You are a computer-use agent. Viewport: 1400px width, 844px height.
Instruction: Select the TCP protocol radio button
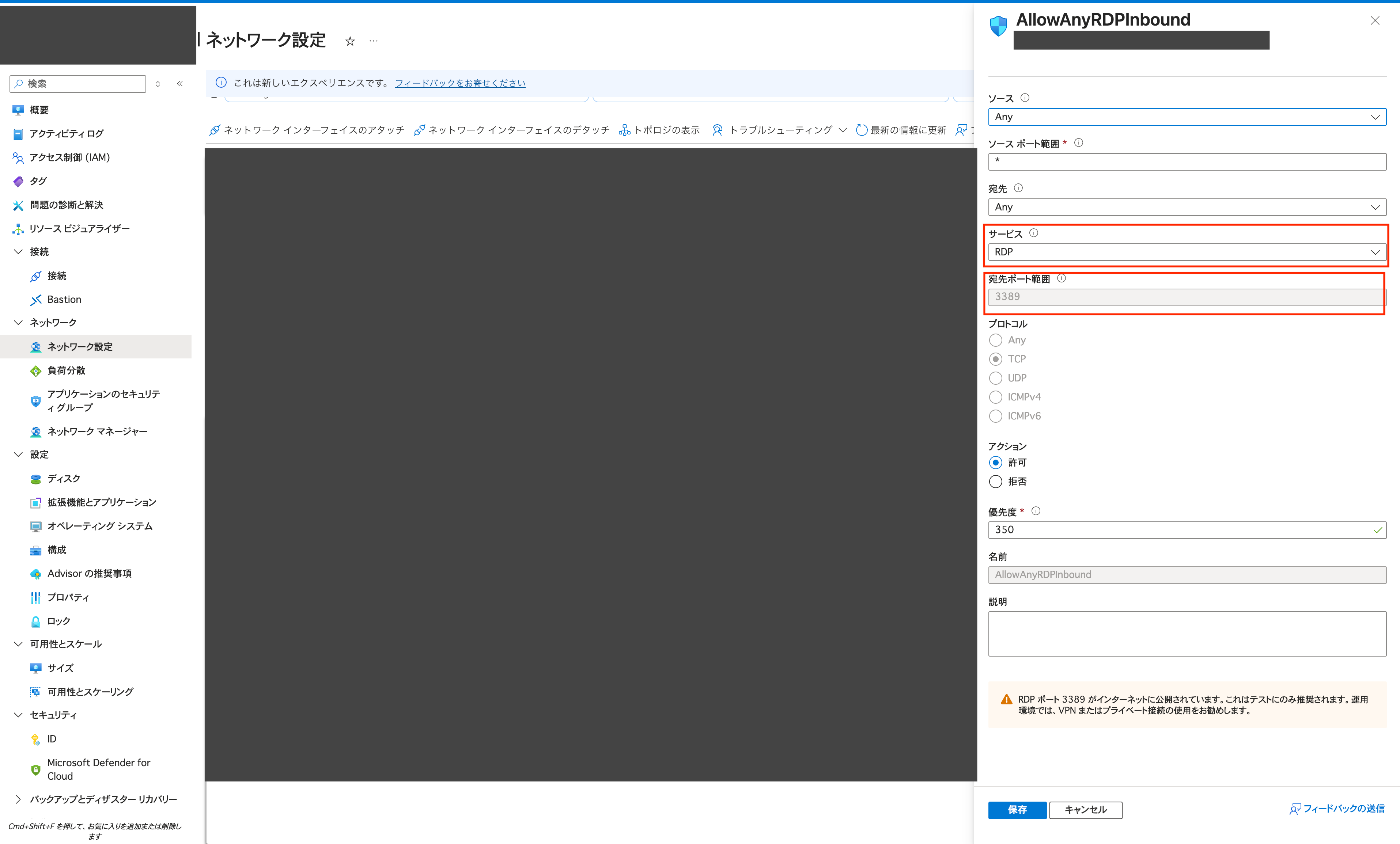tap(995, 359)
